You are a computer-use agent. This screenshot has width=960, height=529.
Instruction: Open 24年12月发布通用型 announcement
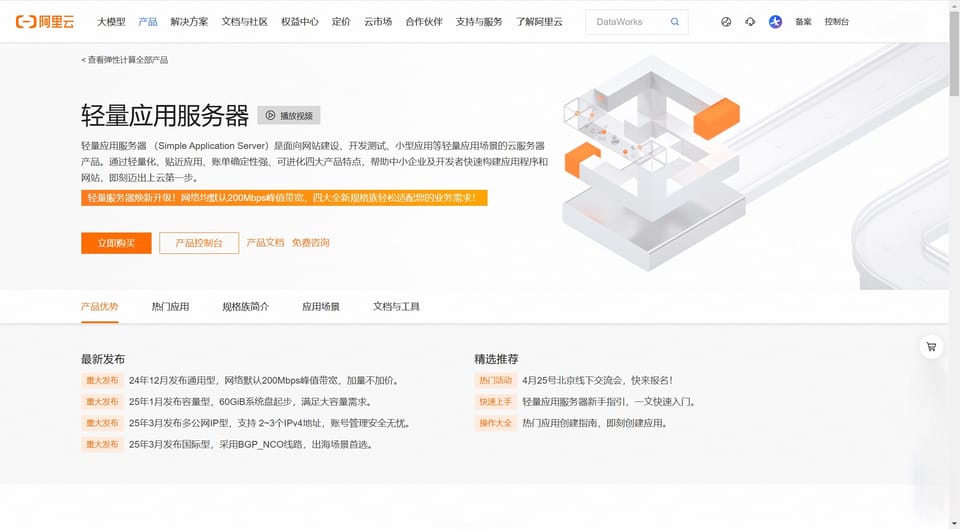[264, 380]
